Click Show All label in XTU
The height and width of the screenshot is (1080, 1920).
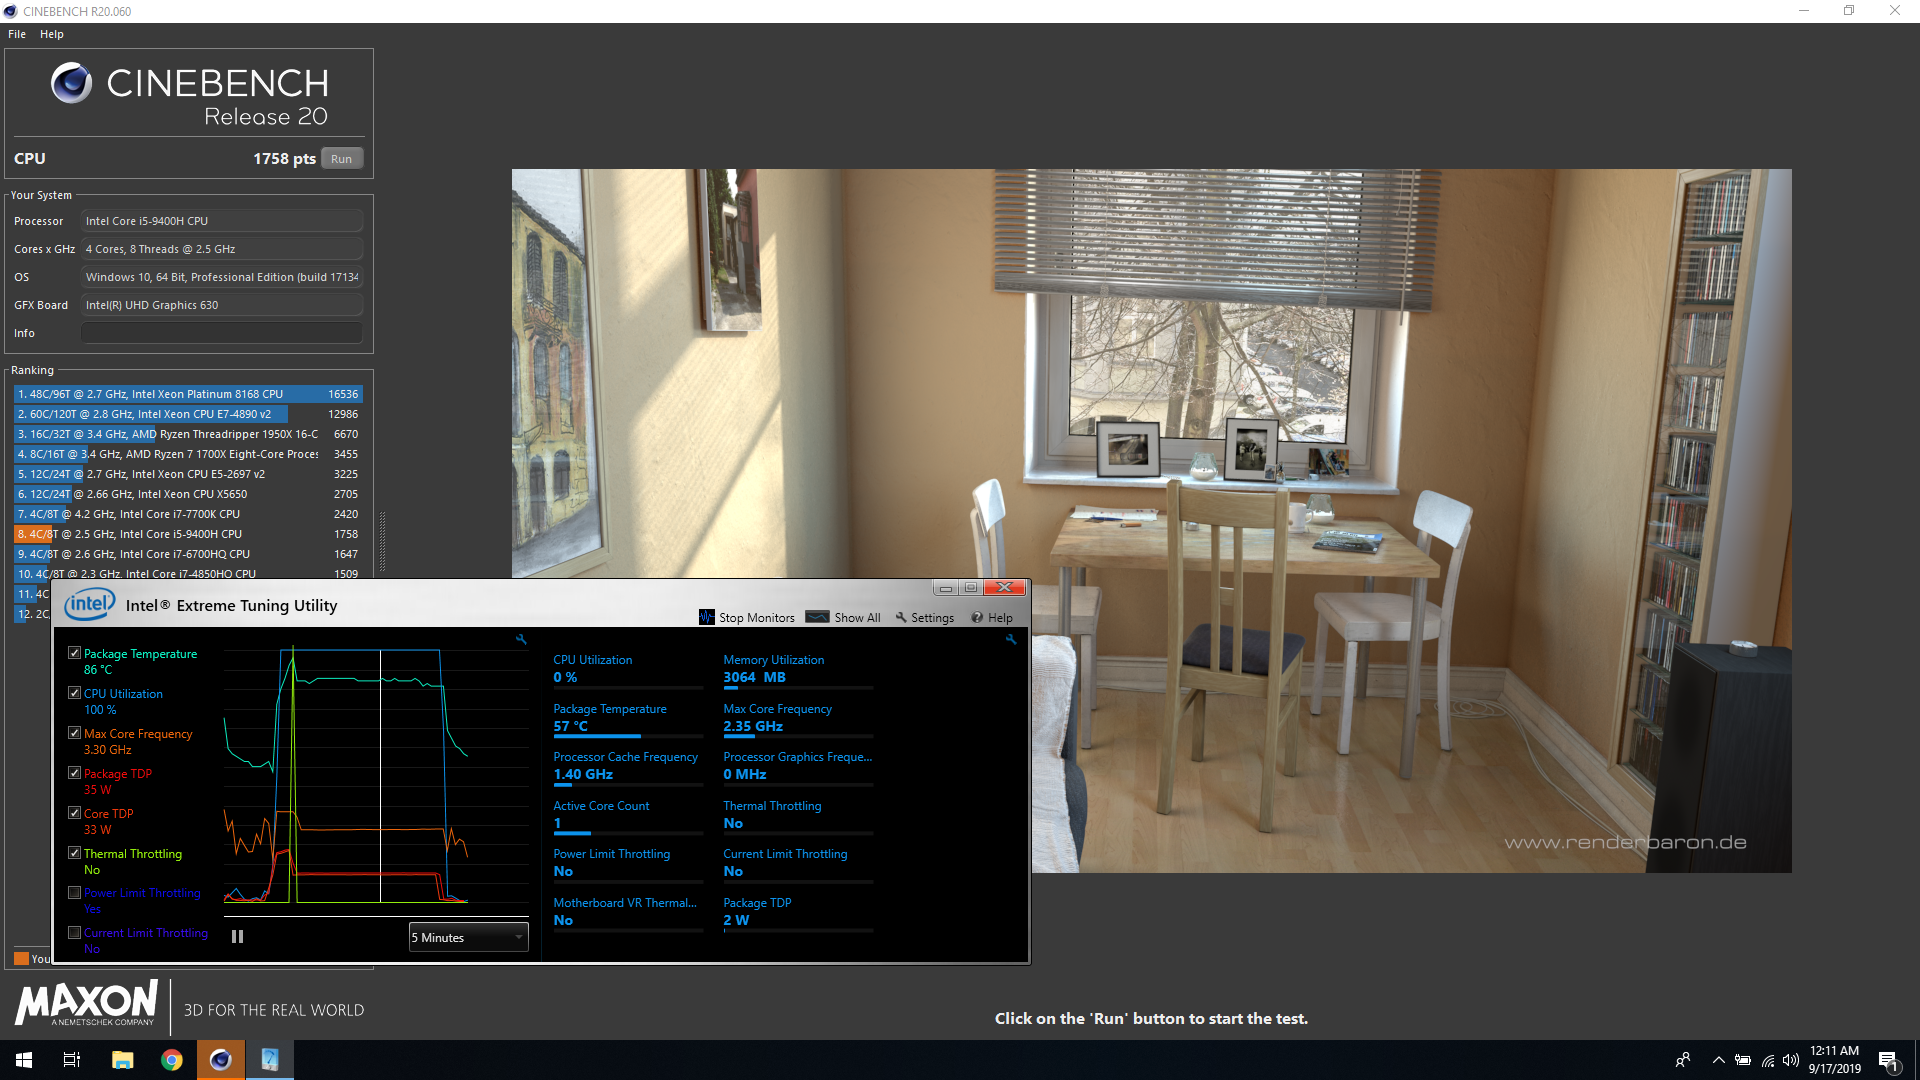(857, 618)
